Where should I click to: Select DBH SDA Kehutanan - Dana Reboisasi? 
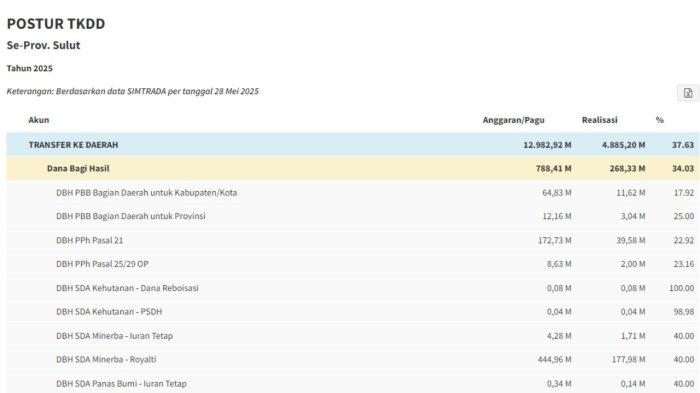pos(127,288)
